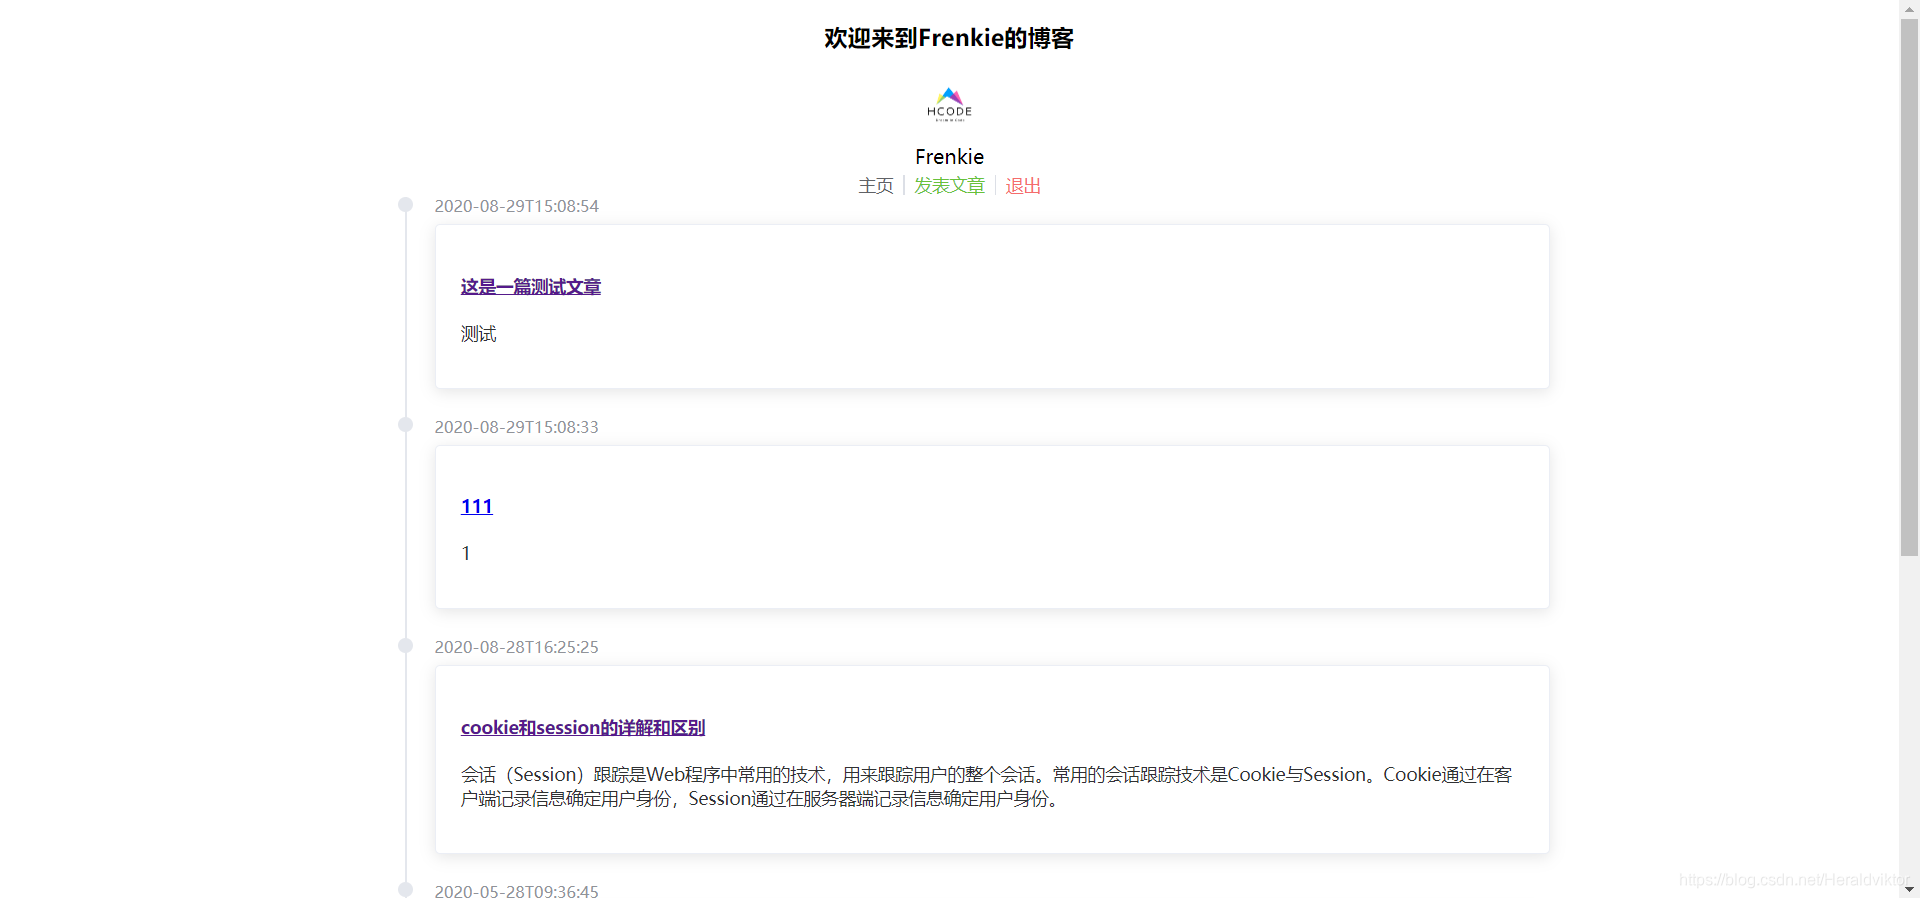Click timeline dot beside 2020-08-29T15:08:54

pos(405,205)
